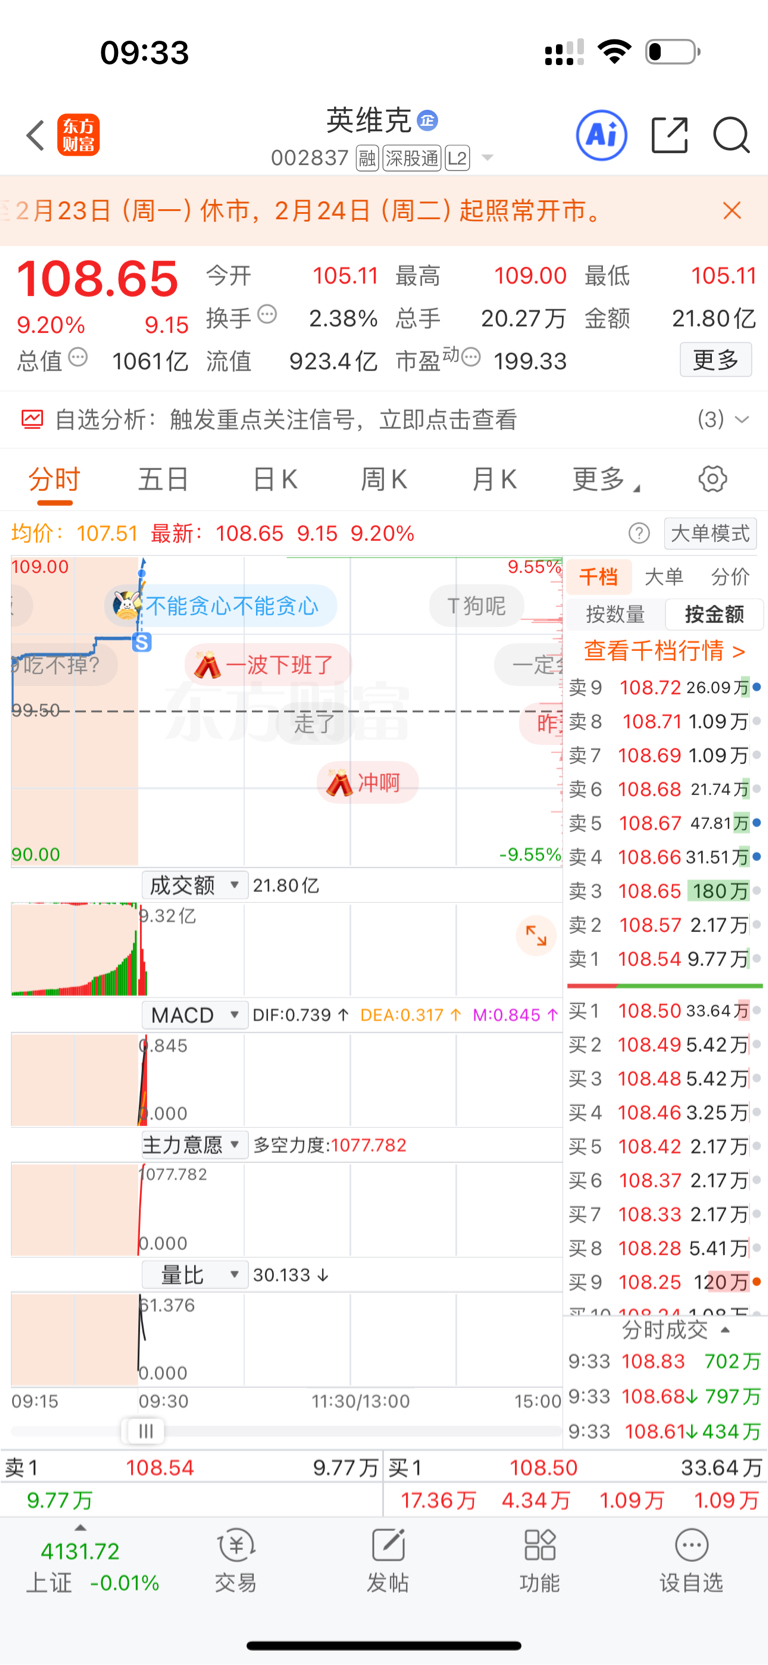Select the 买9 108.25 order row

pos(665,1282)
